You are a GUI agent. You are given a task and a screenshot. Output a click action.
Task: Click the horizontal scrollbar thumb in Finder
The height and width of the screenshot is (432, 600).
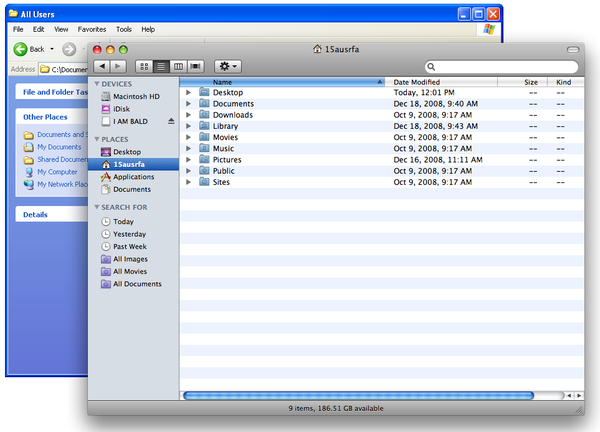pos(359,396)
